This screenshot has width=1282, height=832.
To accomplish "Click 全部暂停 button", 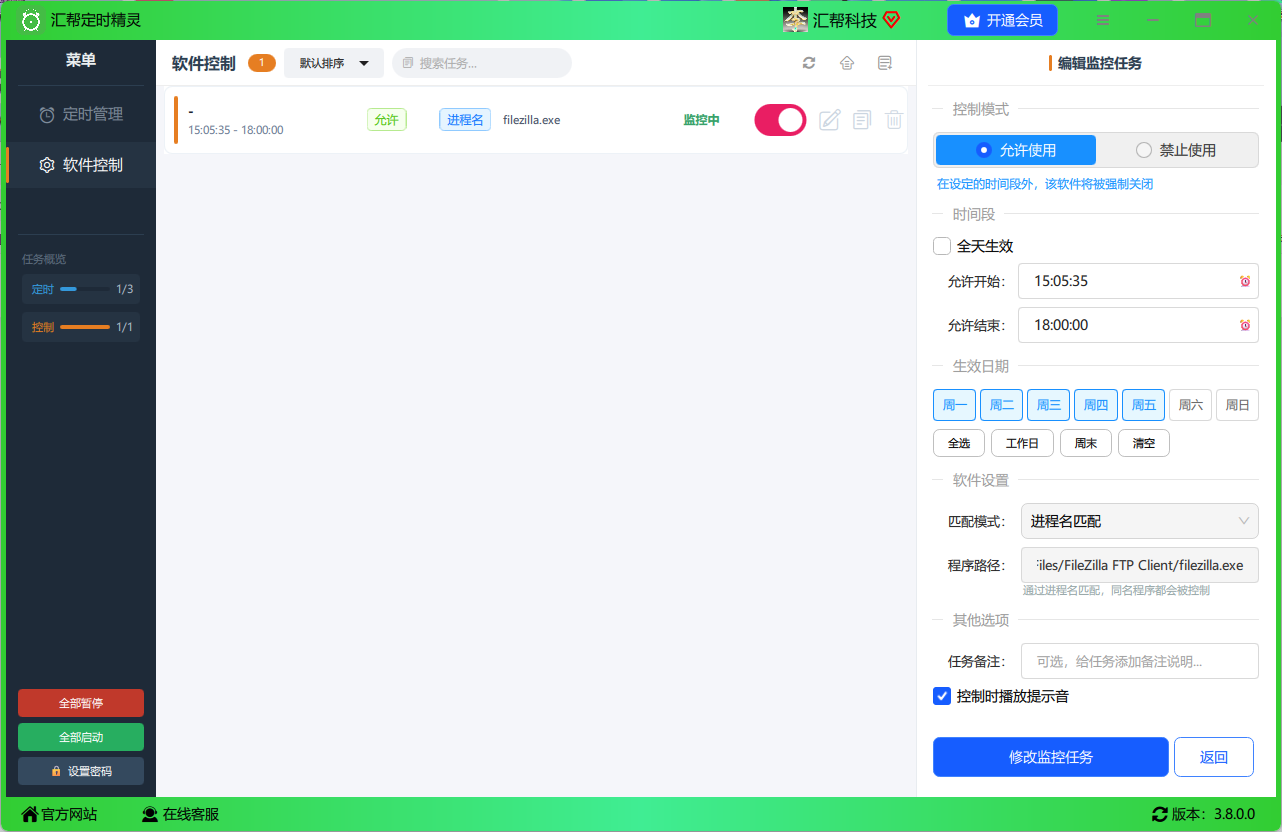I will pyautogui.click(x=81, y=703).
